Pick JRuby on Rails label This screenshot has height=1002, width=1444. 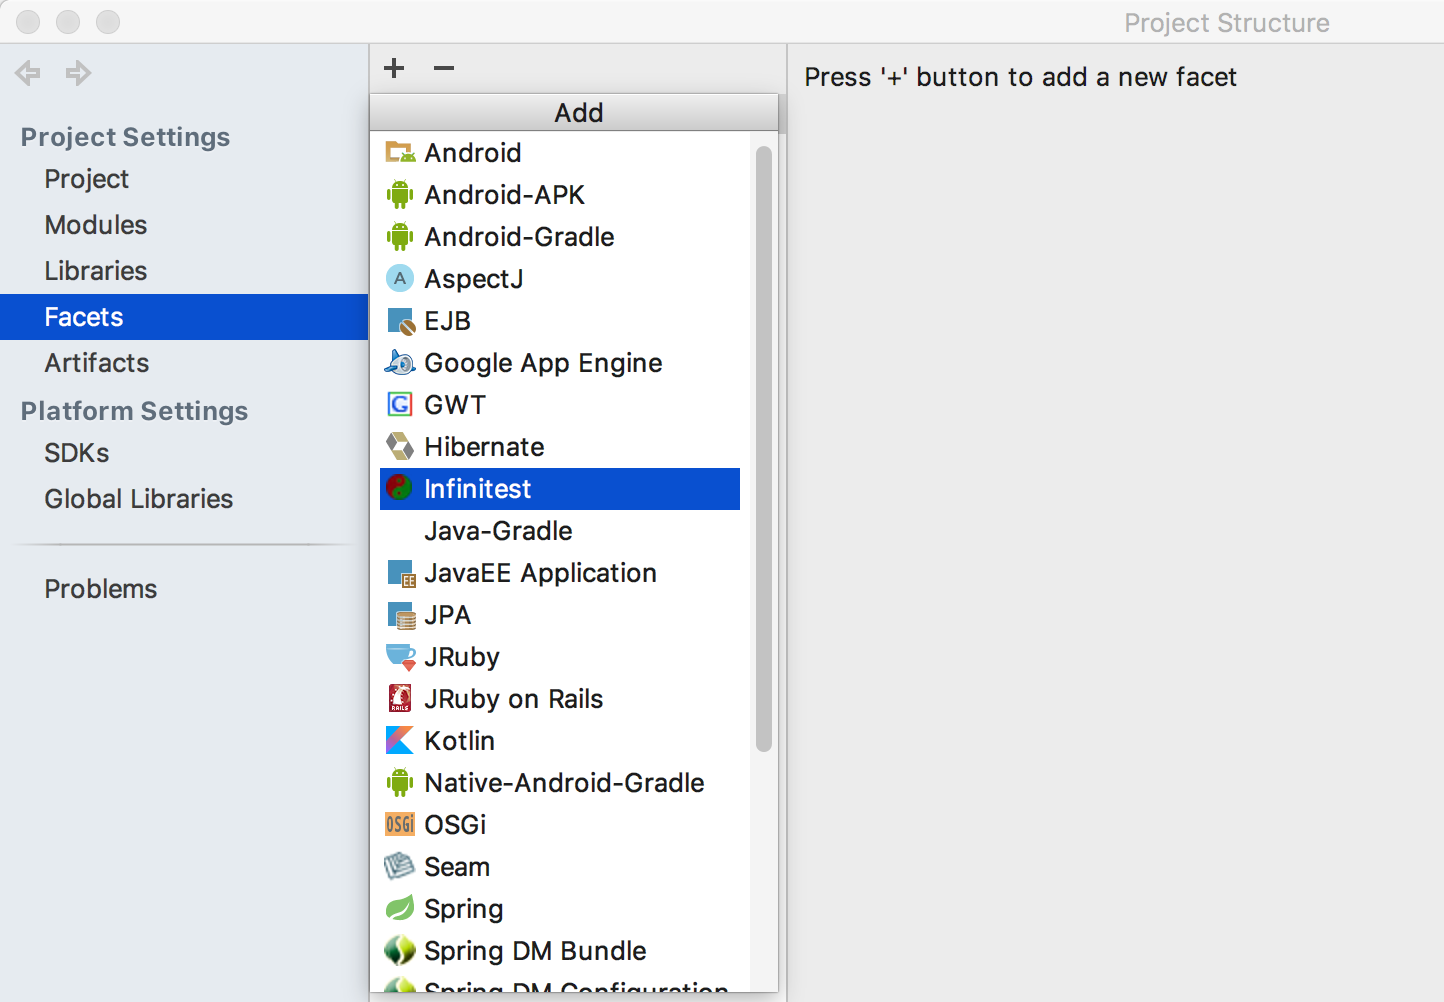[514, 699]
